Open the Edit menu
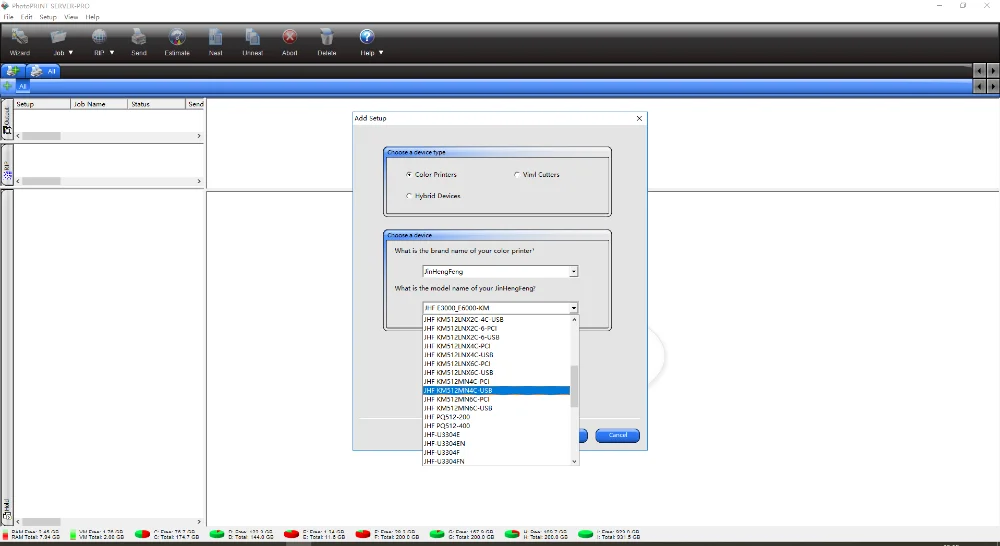This screenshot has height=546, width=1000. [26, 17]
